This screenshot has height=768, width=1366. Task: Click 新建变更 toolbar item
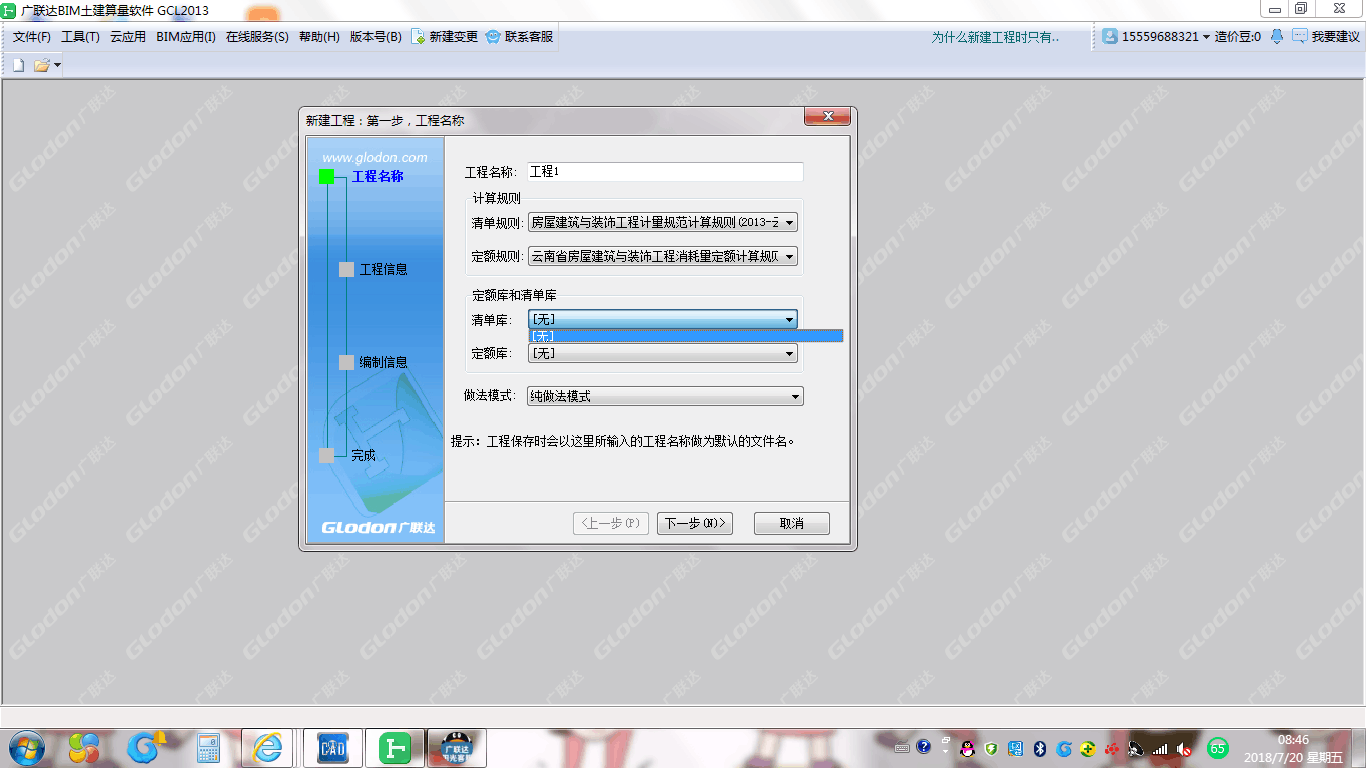coord(445,37)
